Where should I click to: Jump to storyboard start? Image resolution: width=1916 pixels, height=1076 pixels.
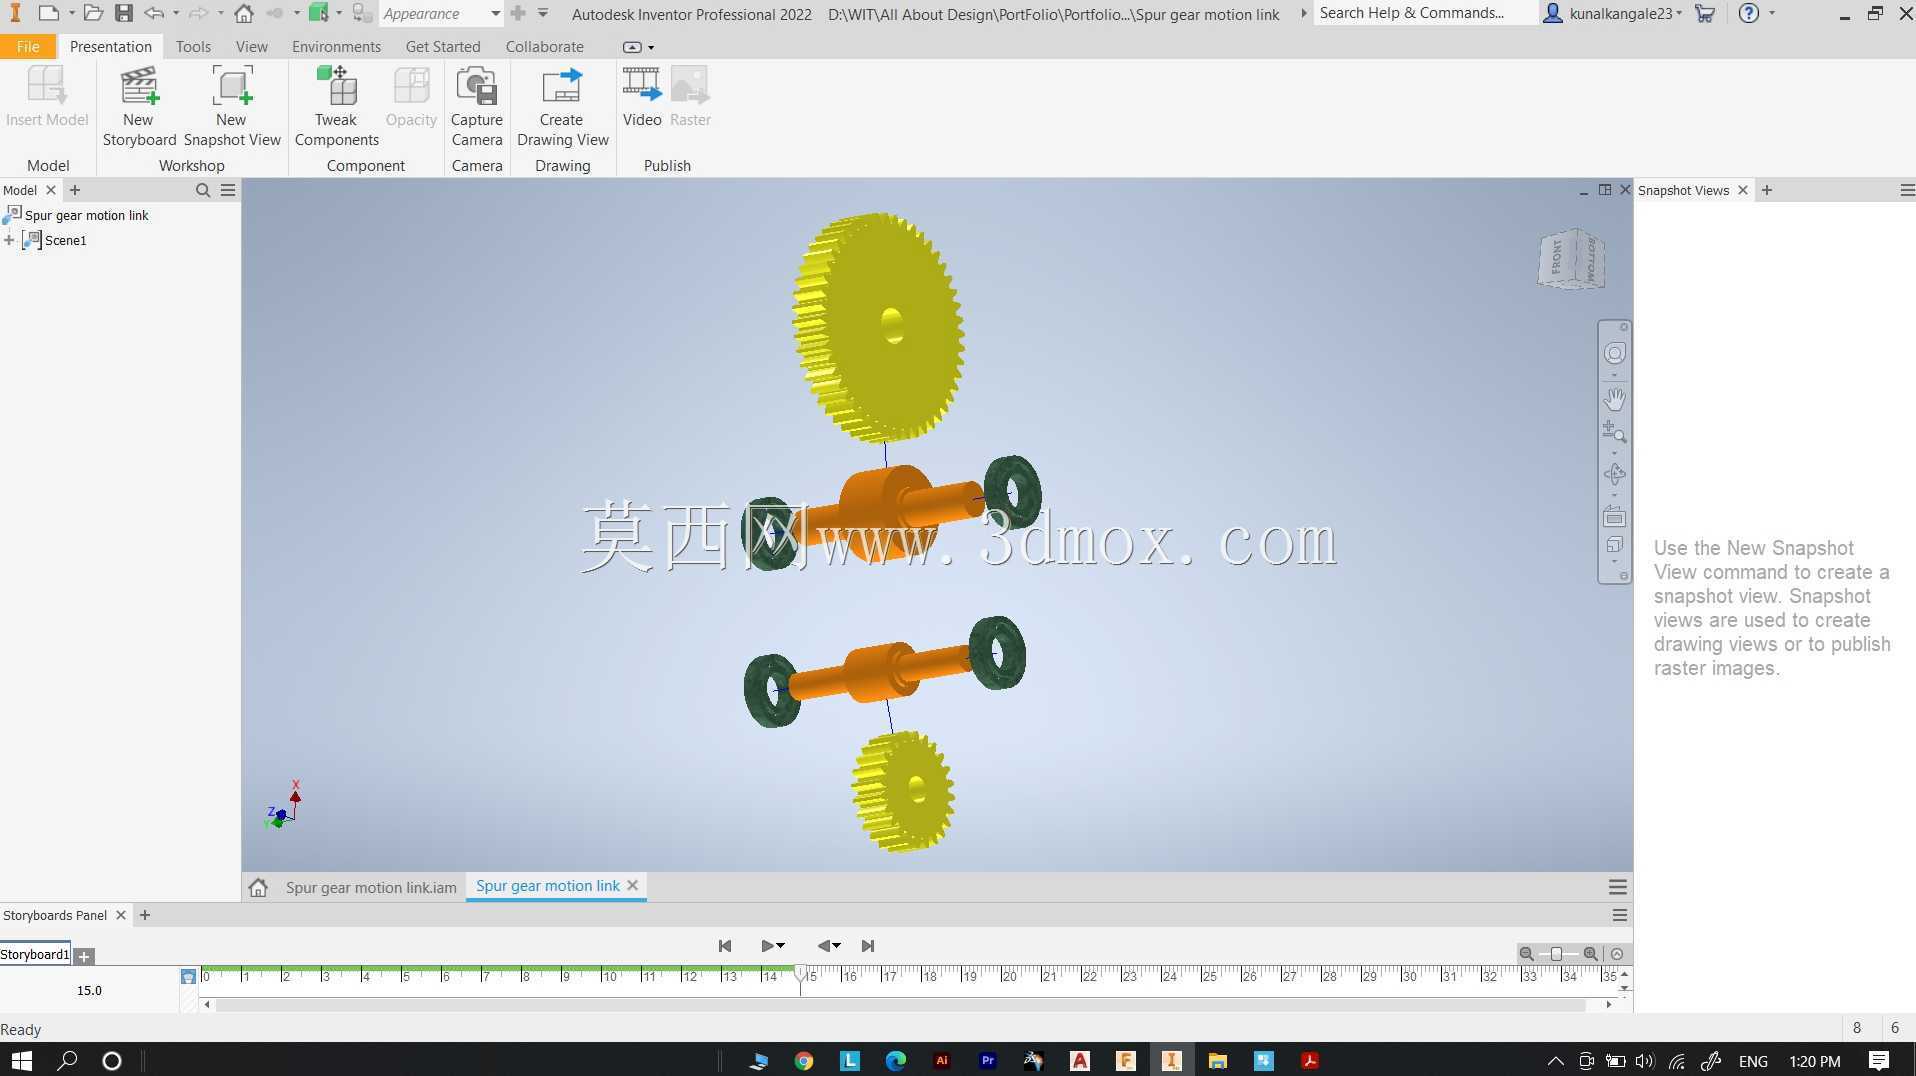[x=725, y=946]
